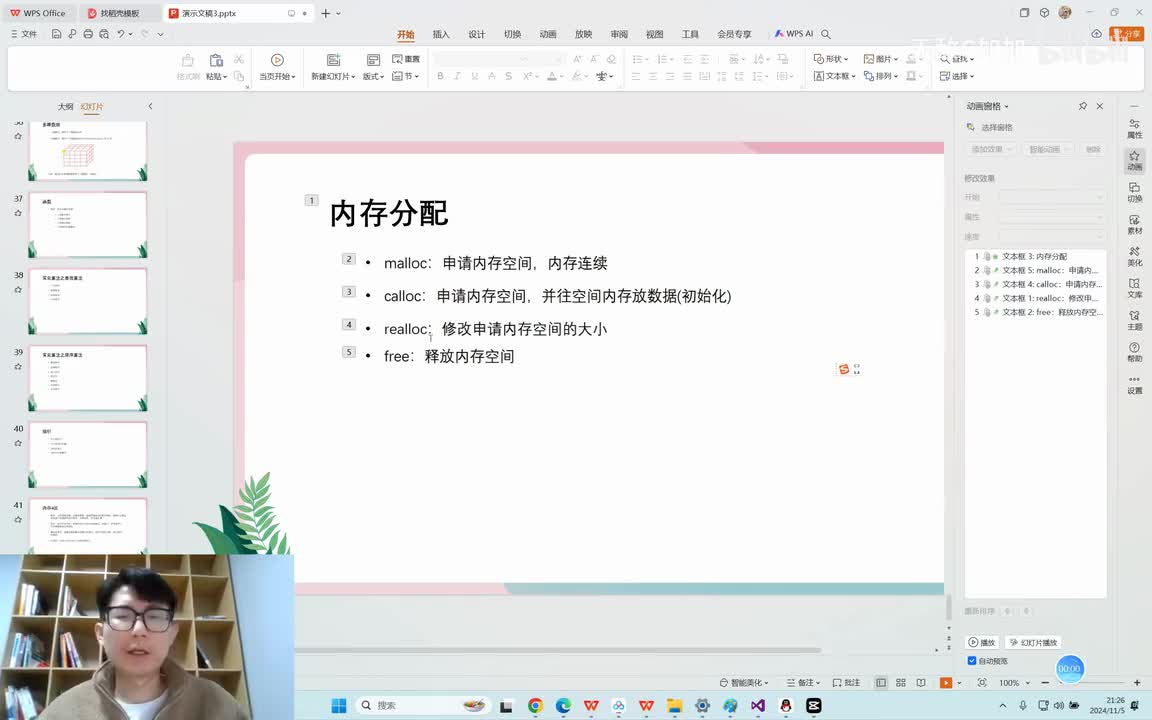Toggle the normal view button in the status bar
The image size is (1152, 720).
[x=881, y=683]
